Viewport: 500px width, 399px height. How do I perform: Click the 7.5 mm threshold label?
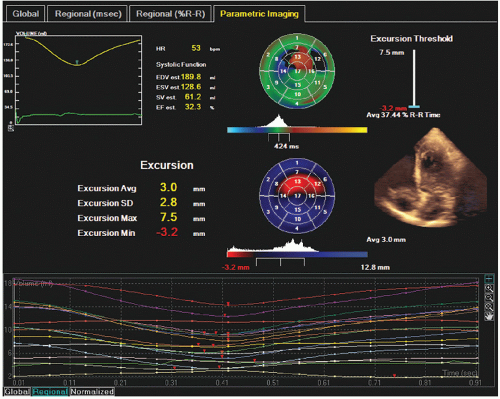[392, 53]
